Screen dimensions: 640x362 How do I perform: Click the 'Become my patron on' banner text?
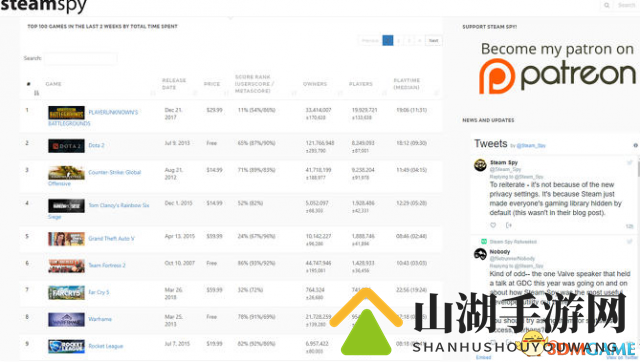click(557, 49)
